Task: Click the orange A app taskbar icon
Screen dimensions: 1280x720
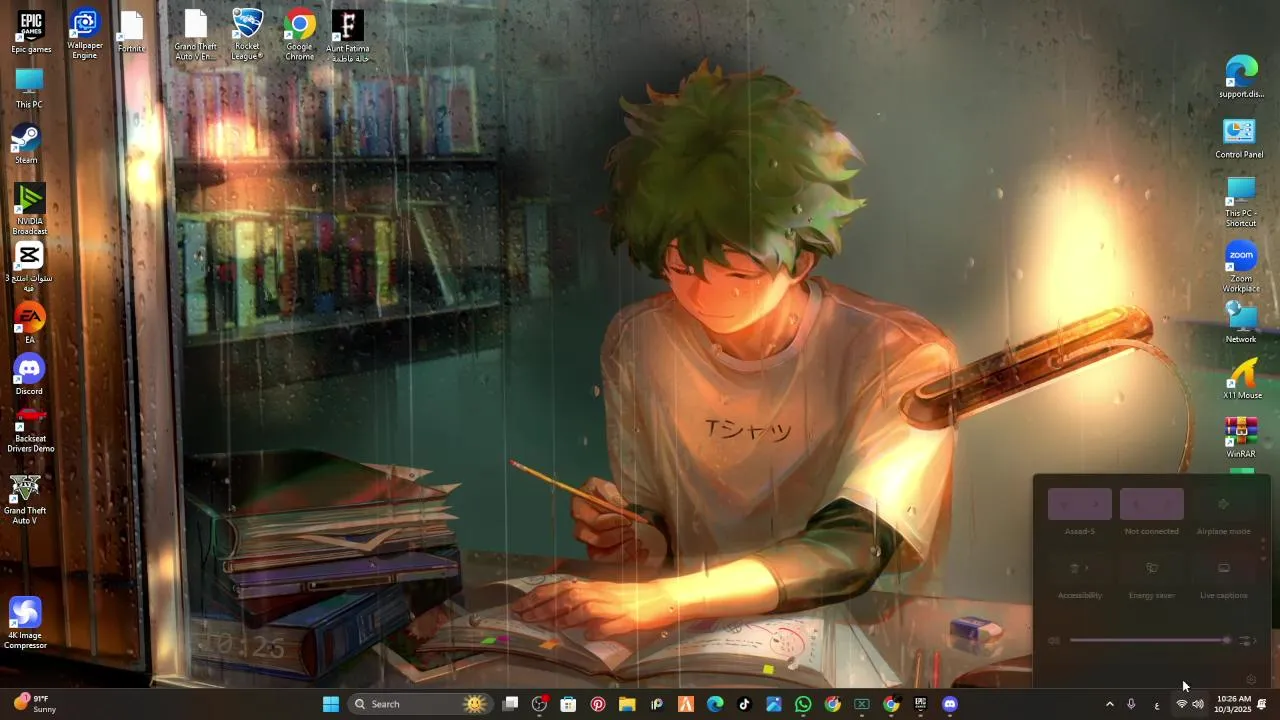Action: pos(686,704)
